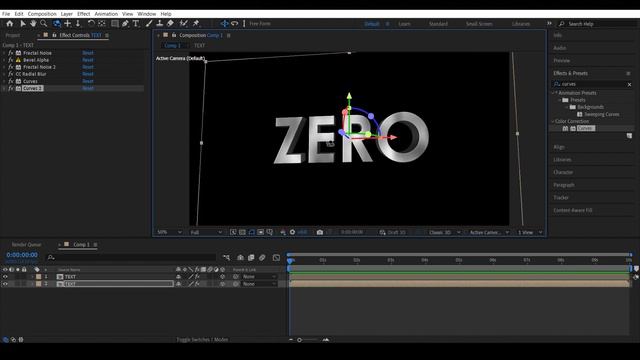Toggle fx switch for Curves effect
The height and width of the screenshot is (360, 640).
click(11, 81)
